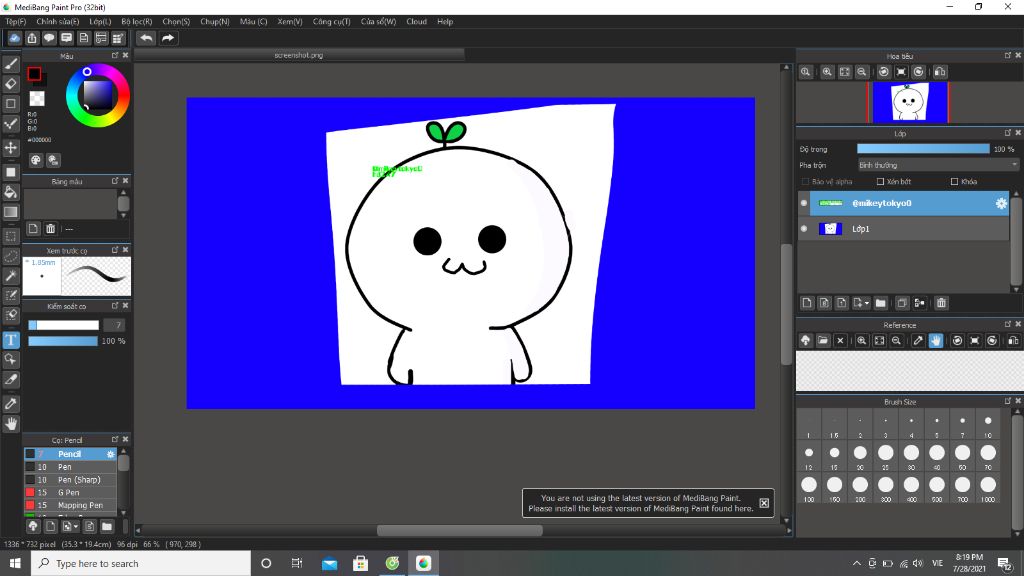Screen dimensions: 1024x576
Task: Delete layer using trash icon in layer panel
Action: (x=941, y=303)
